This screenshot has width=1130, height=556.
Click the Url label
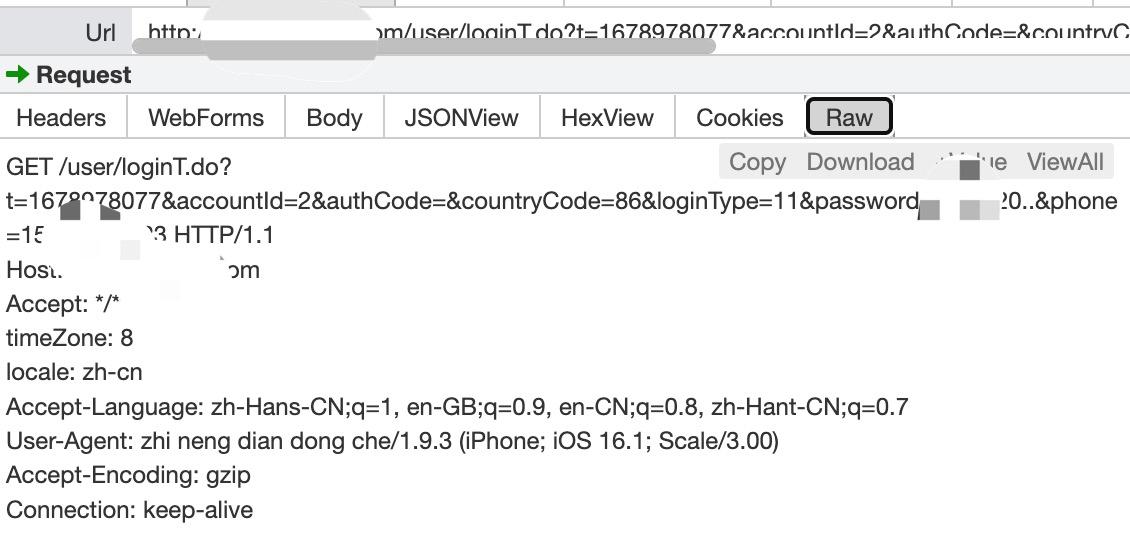point(100,32)
